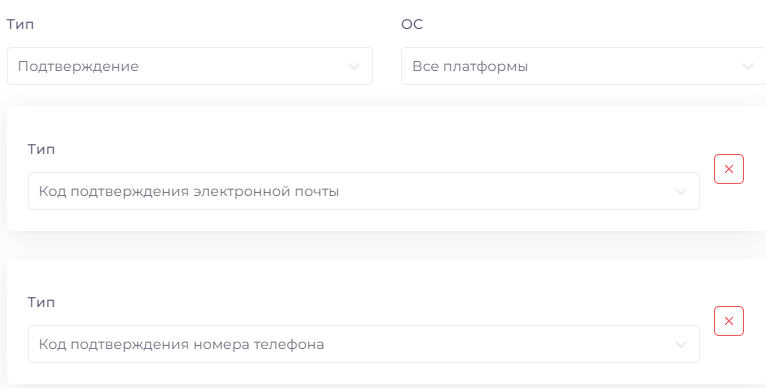Click the topmost Тип label above Подтверждение

pos(20,24)
